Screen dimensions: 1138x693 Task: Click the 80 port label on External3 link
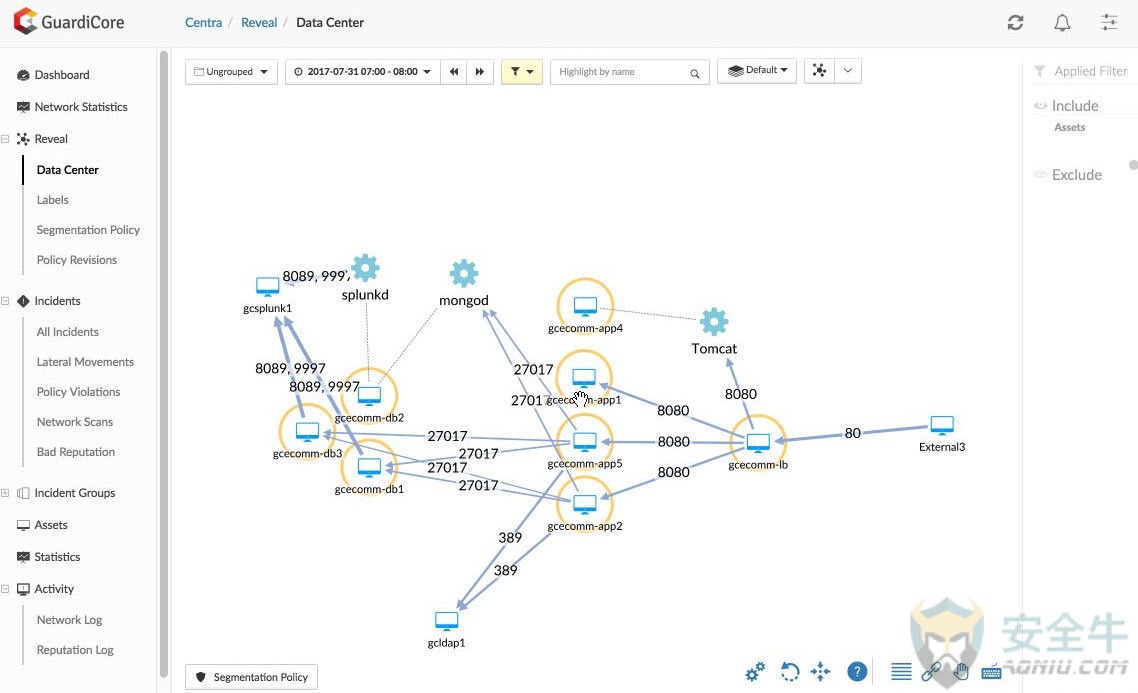click(853, 433)
